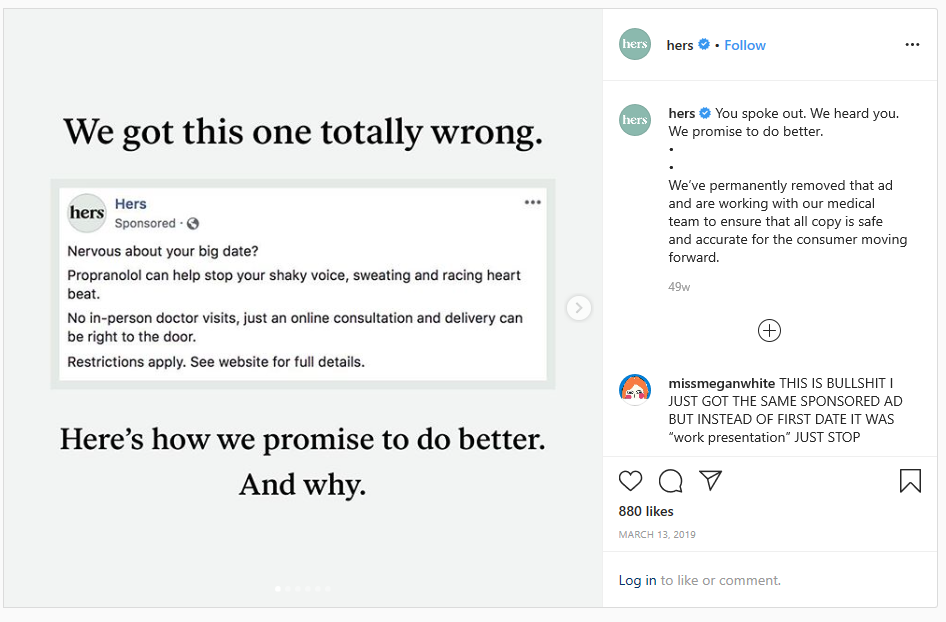Click the 49w caption timestamp

pyautogui.click(x=679, y=287)
